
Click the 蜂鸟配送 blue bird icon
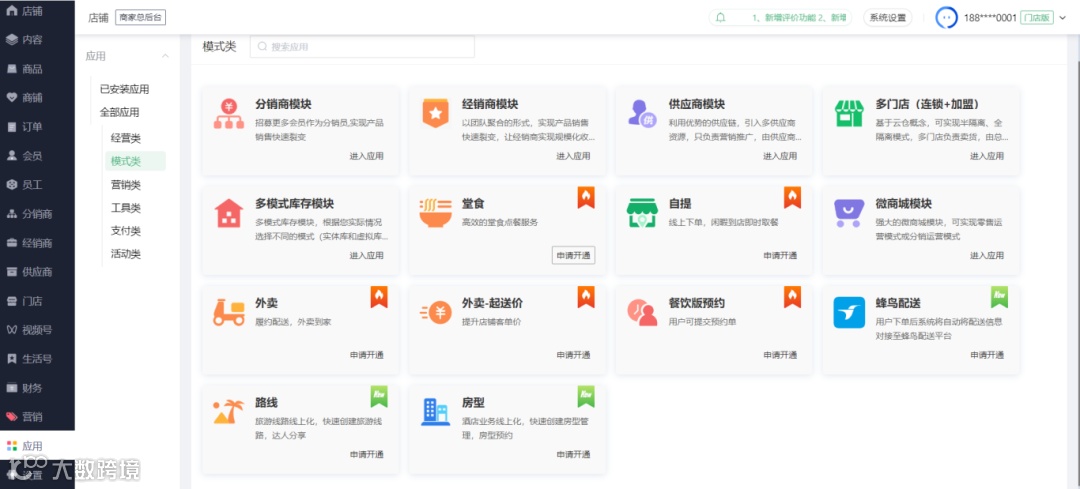pos(849,313)
